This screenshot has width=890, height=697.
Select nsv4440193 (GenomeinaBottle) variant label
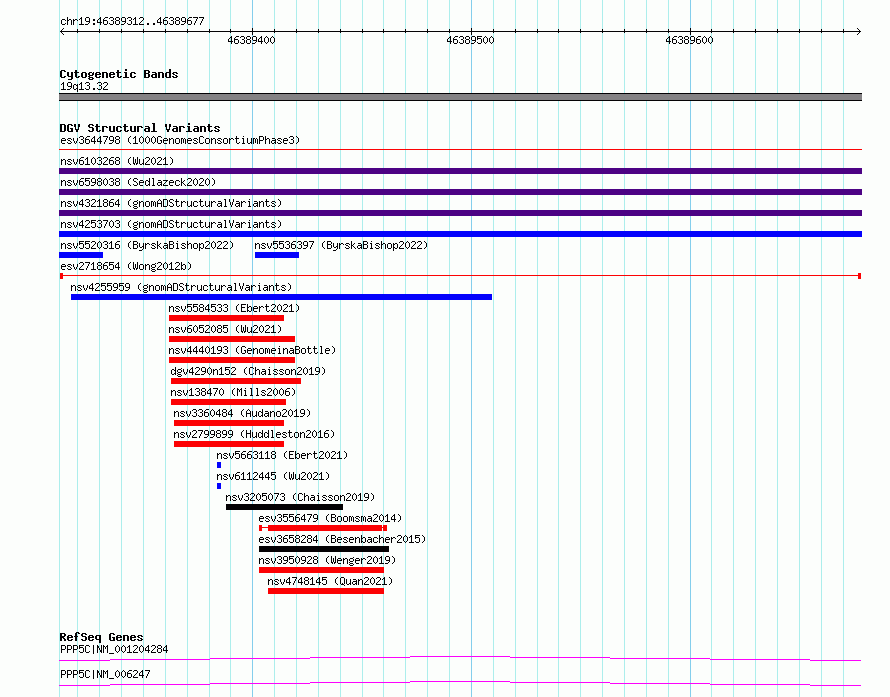click(252, 350)
